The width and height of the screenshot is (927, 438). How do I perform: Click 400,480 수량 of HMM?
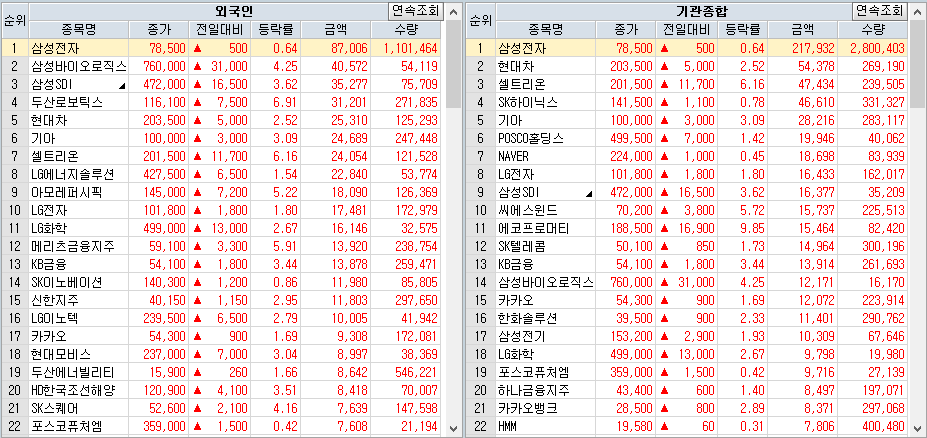coord(884,427)
